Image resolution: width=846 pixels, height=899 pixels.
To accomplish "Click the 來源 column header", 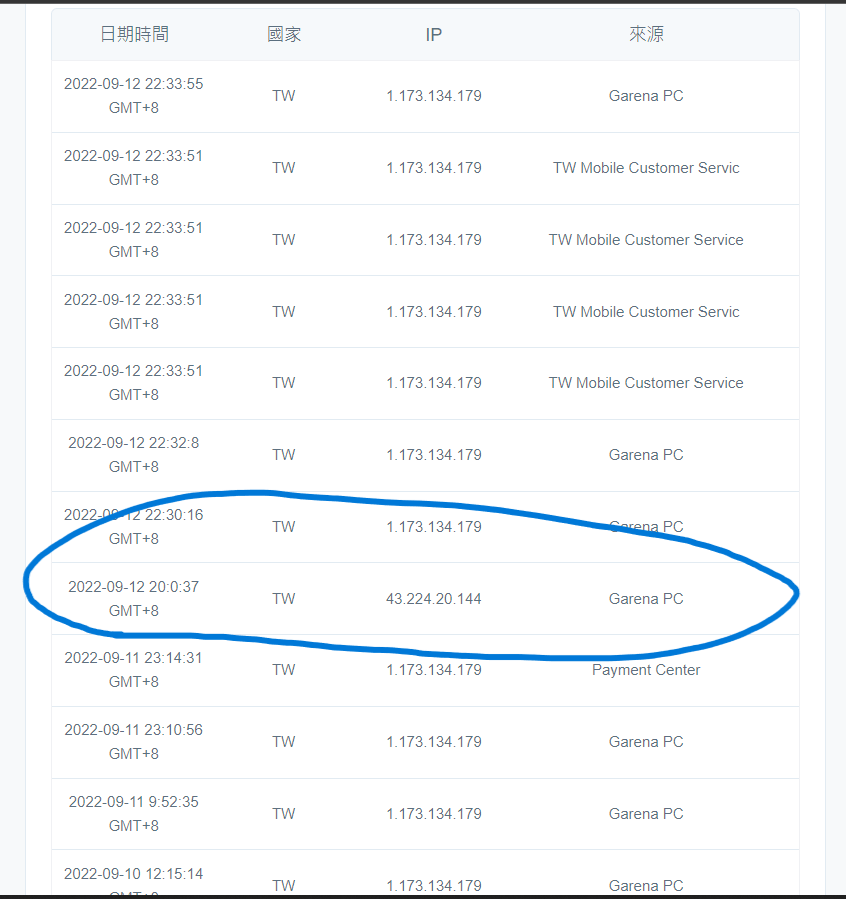I will click(x=646, y=34).
